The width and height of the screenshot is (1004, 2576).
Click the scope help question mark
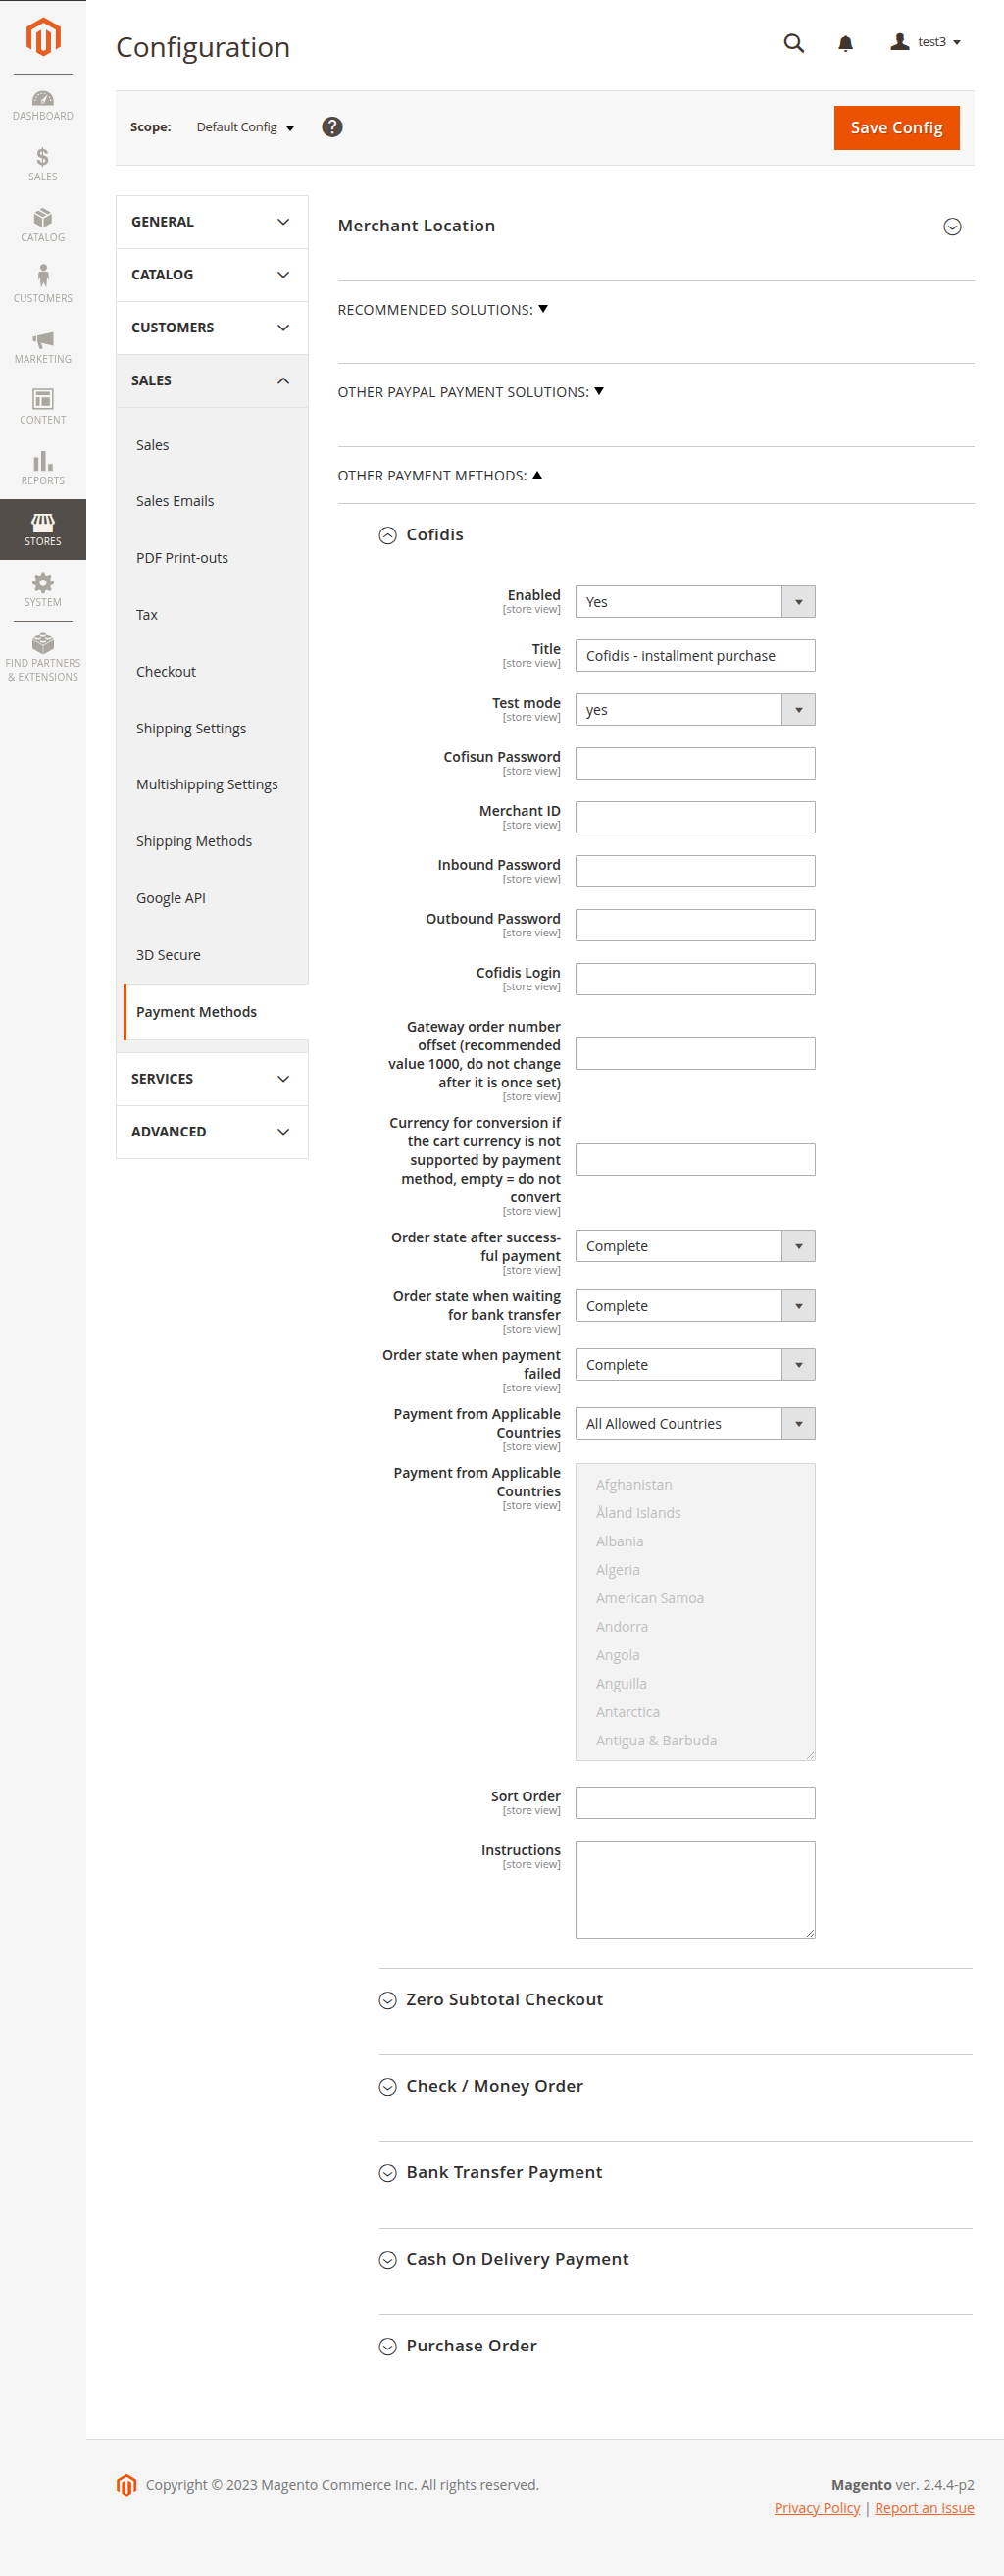[x=332, y=127]
